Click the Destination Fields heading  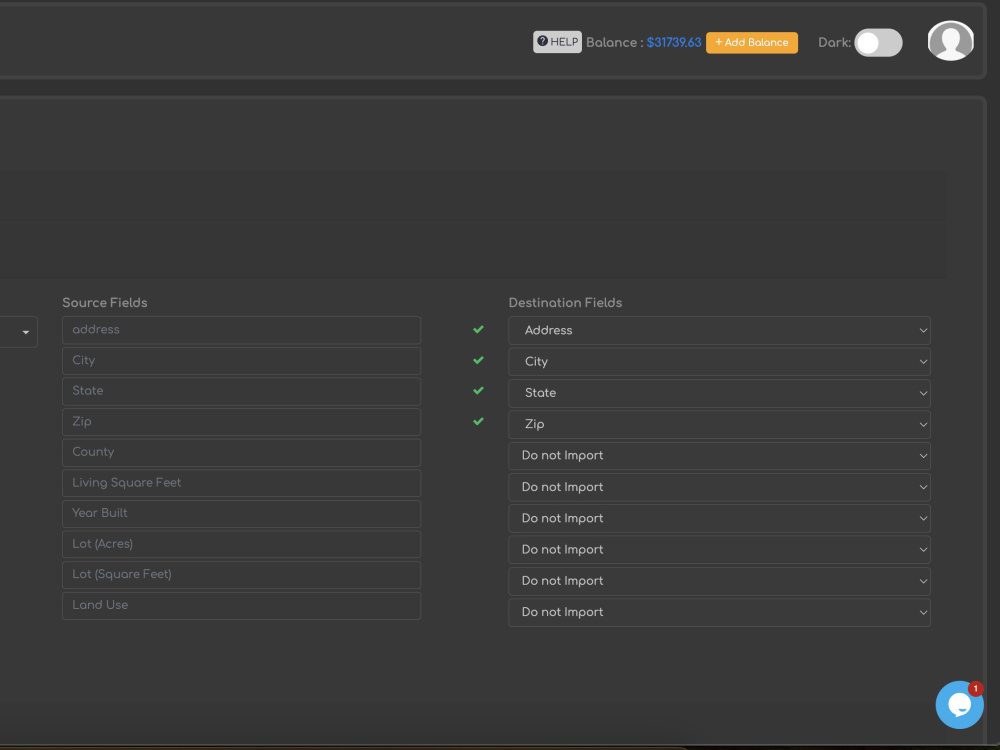pos(565,302)
